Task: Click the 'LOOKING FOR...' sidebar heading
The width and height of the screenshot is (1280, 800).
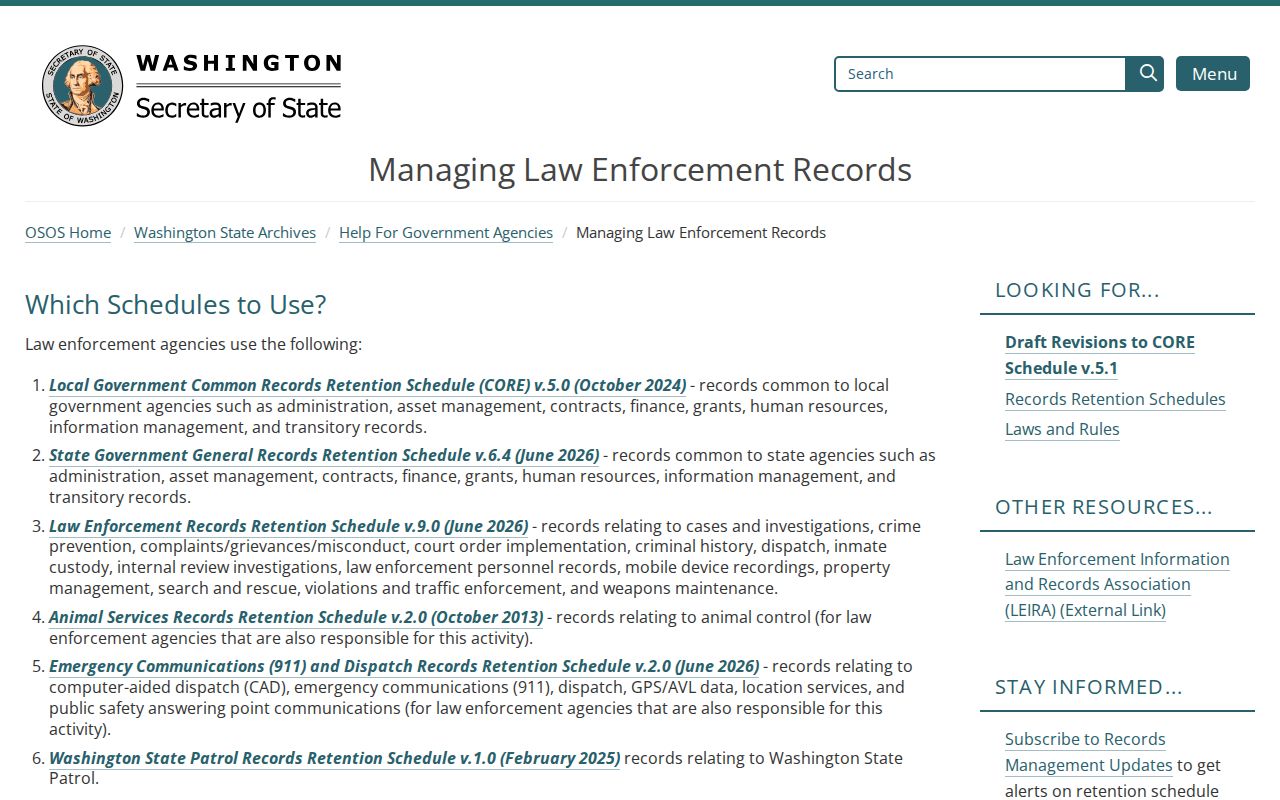Action: 1077,290
